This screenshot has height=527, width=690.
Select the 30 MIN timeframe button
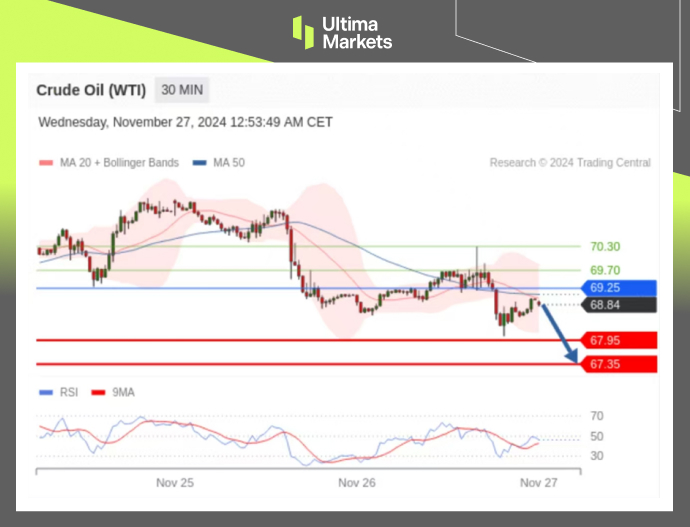182,90
